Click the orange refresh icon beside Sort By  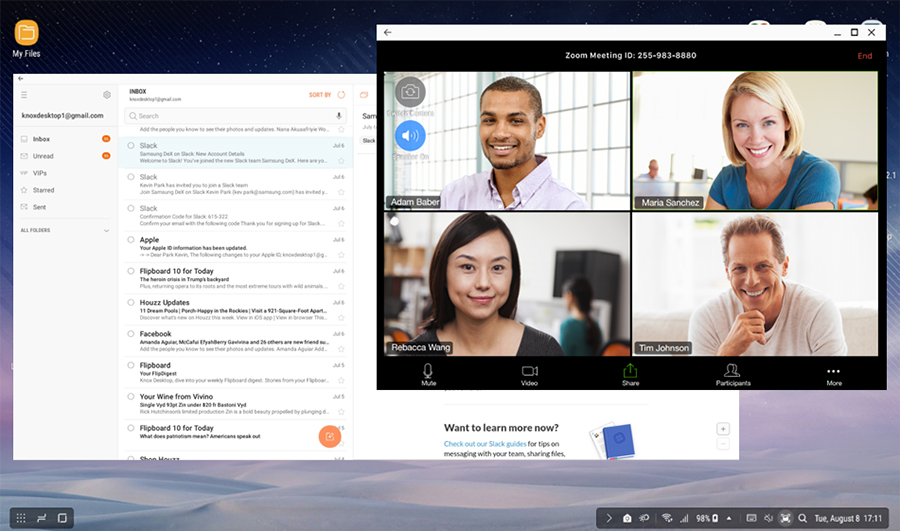[x=341, y=95]
